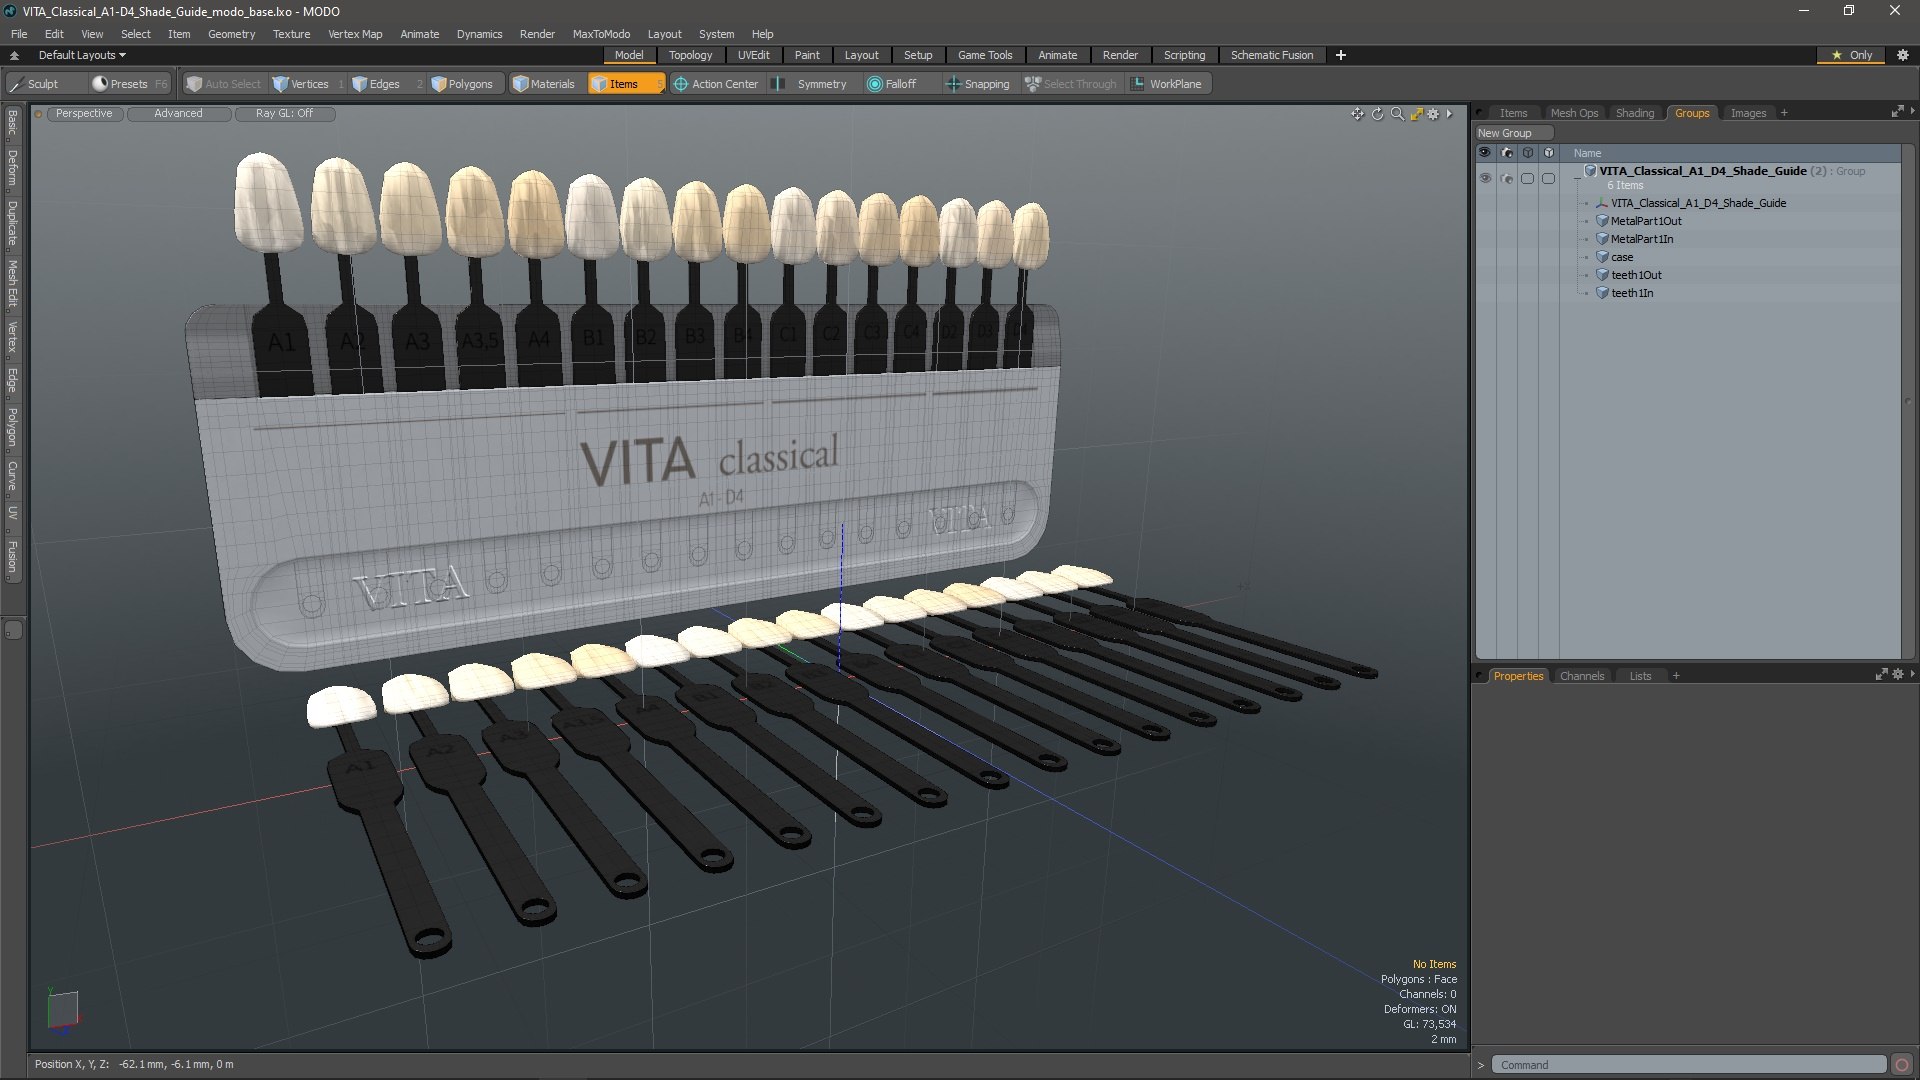This screenshot has height=1080, width=1920.
Task: Click the viewport maximize arrow icon
Action: (x=1416, y=114)
